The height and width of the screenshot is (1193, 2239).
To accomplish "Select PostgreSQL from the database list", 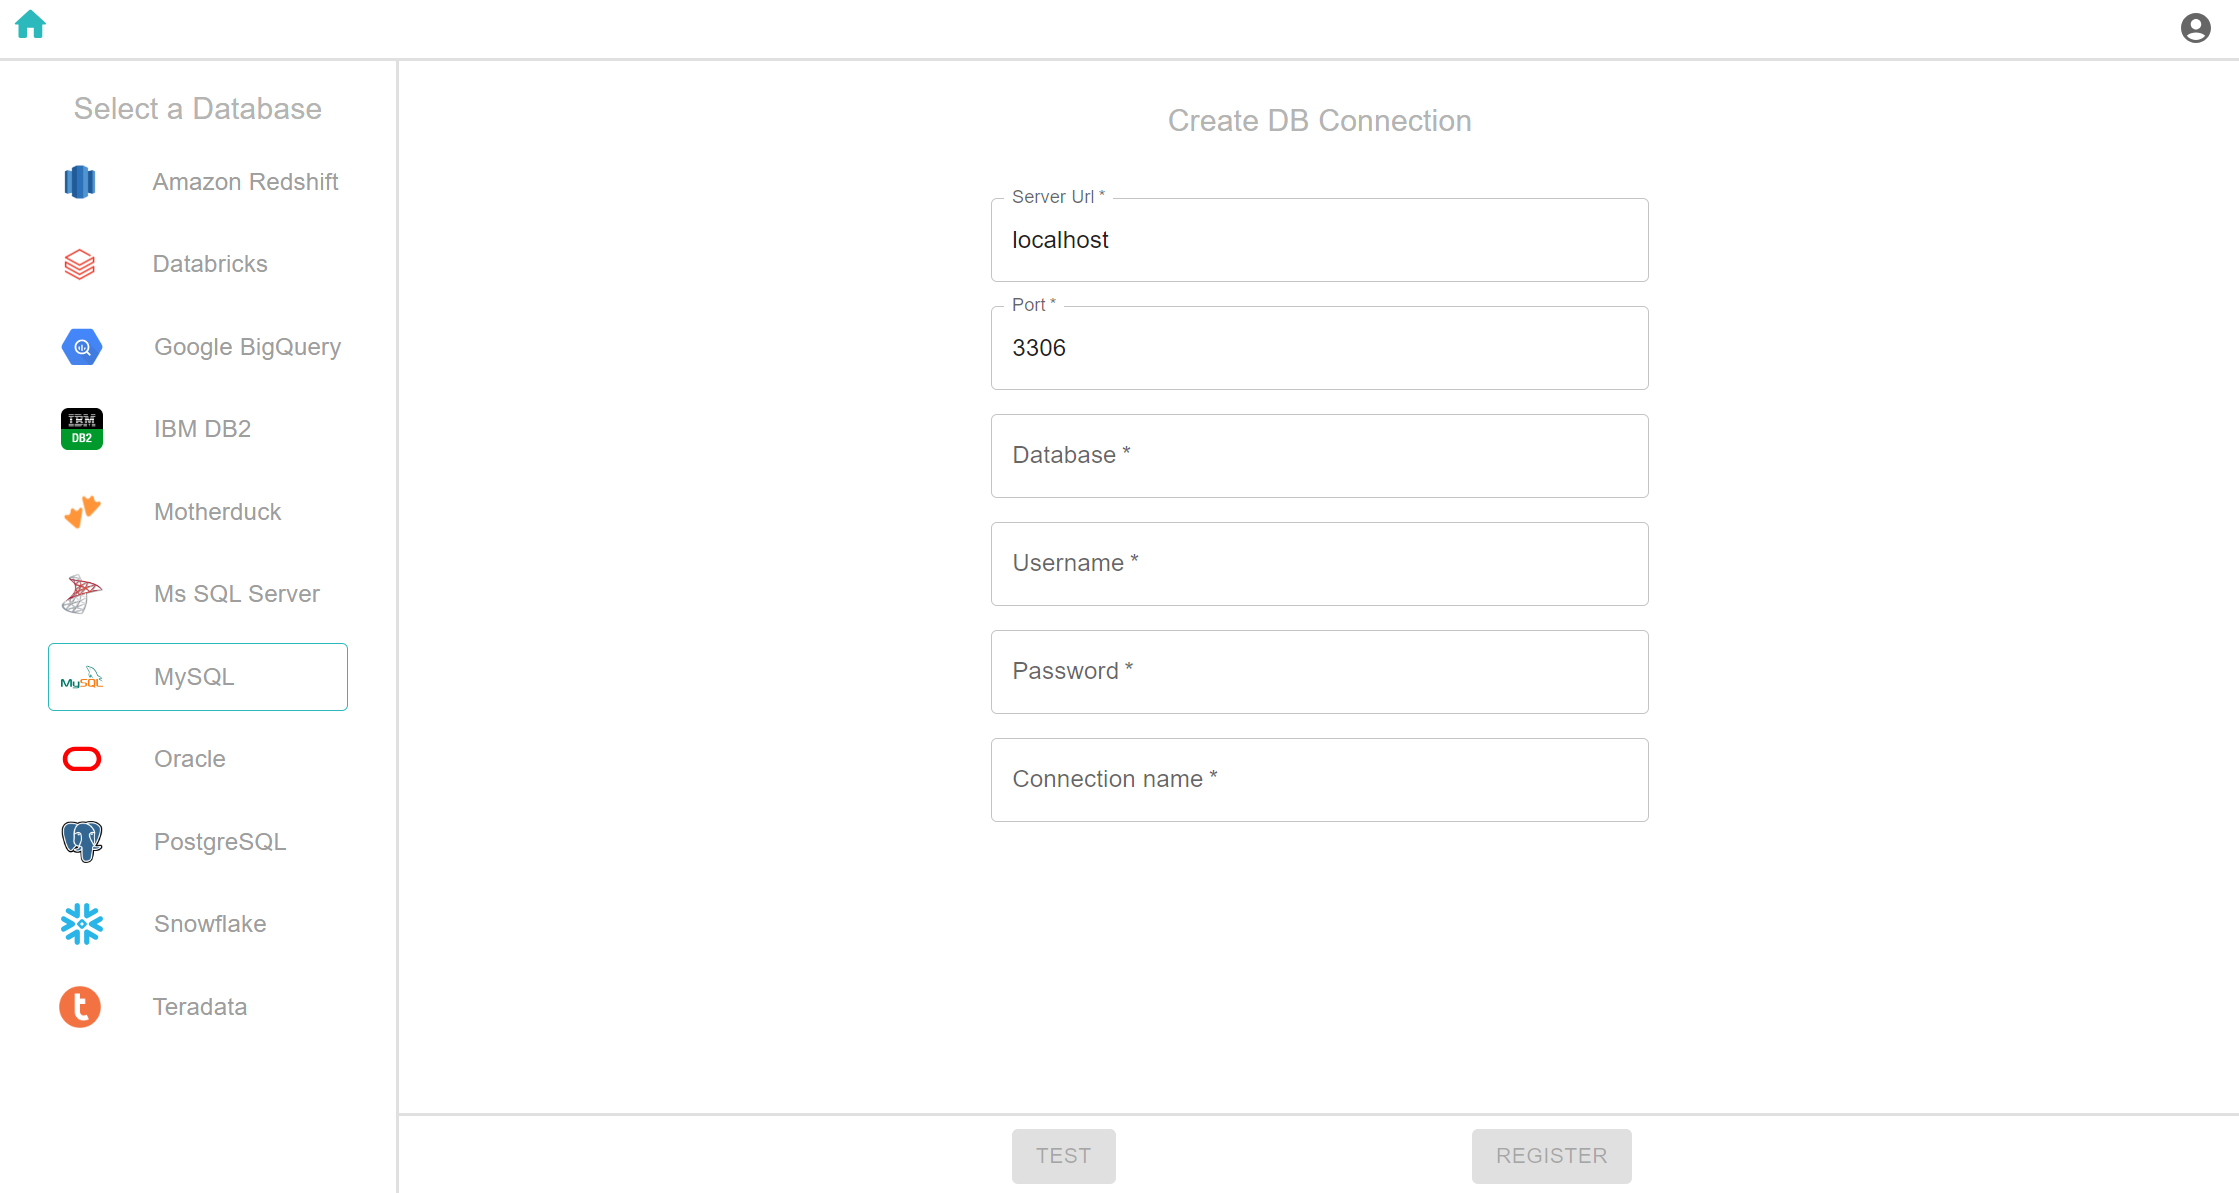I will [x=197, y=841].
